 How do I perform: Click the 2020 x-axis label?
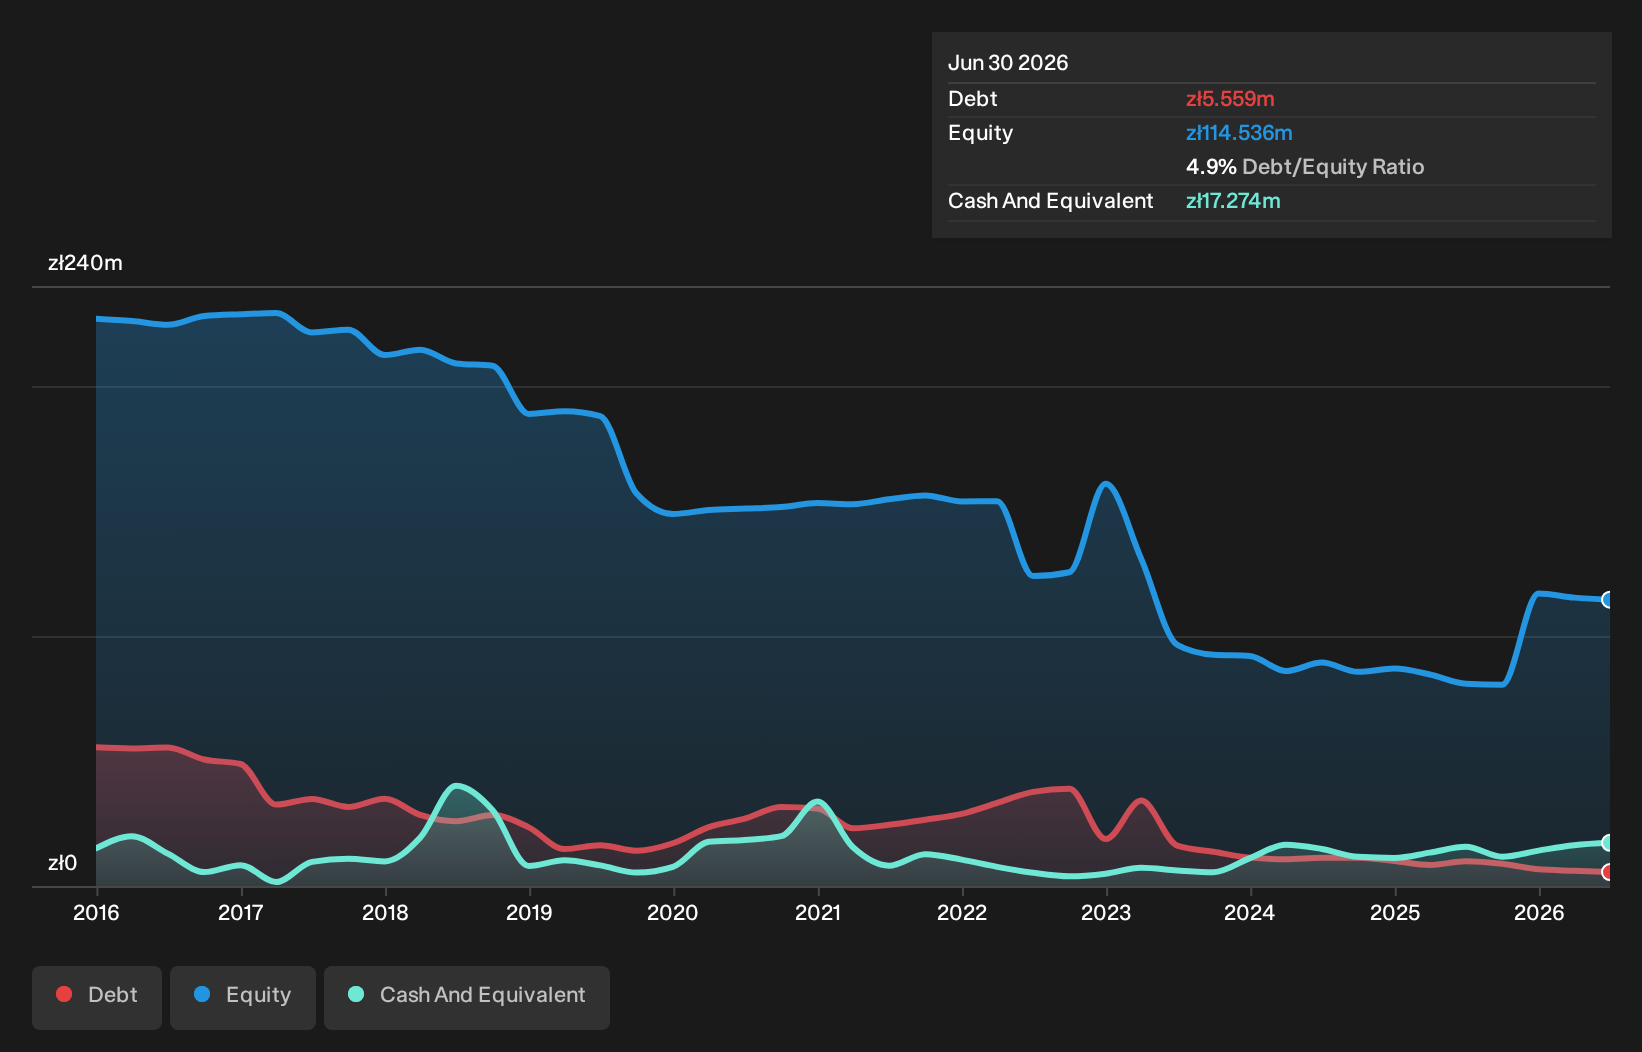coord(673,912)
